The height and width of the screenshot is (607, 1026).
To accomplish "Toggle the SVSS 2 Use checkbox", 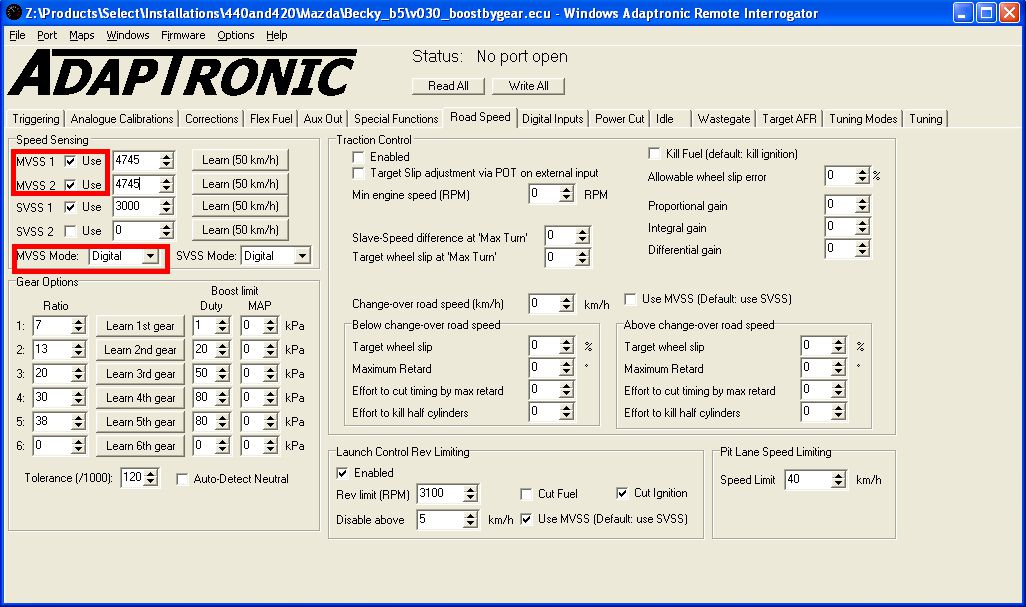I will [x=71, y=230].
